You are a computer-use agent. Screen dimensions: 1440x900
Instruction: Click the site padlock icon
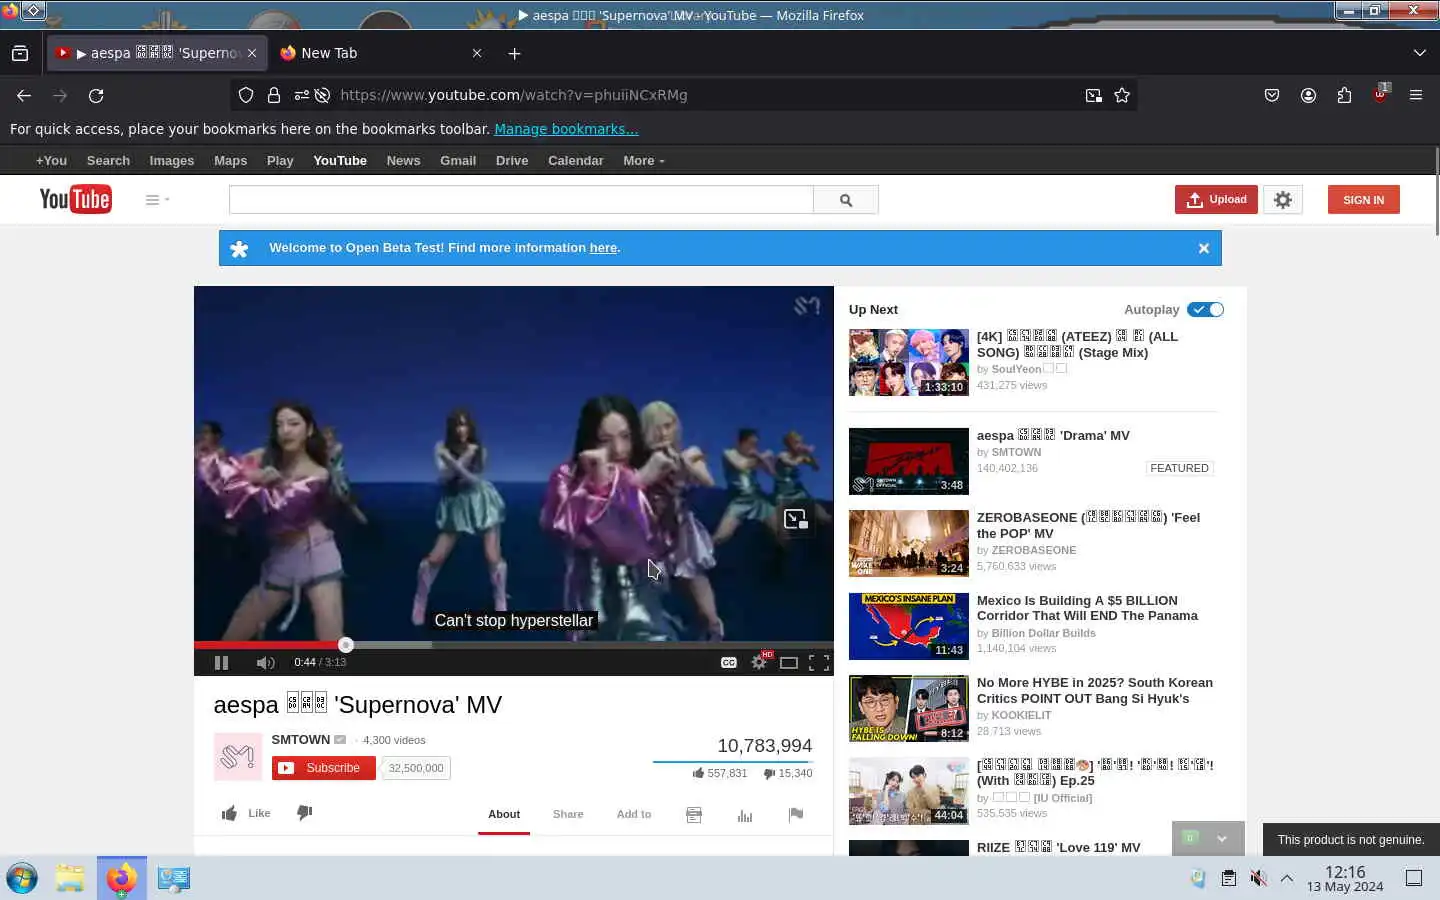[x=274, y=95]
